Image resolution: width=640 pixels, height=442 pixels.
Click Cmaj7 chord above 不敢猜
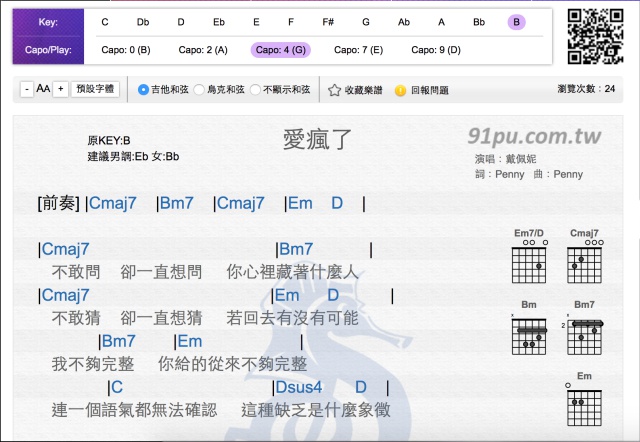pos(65,295)
